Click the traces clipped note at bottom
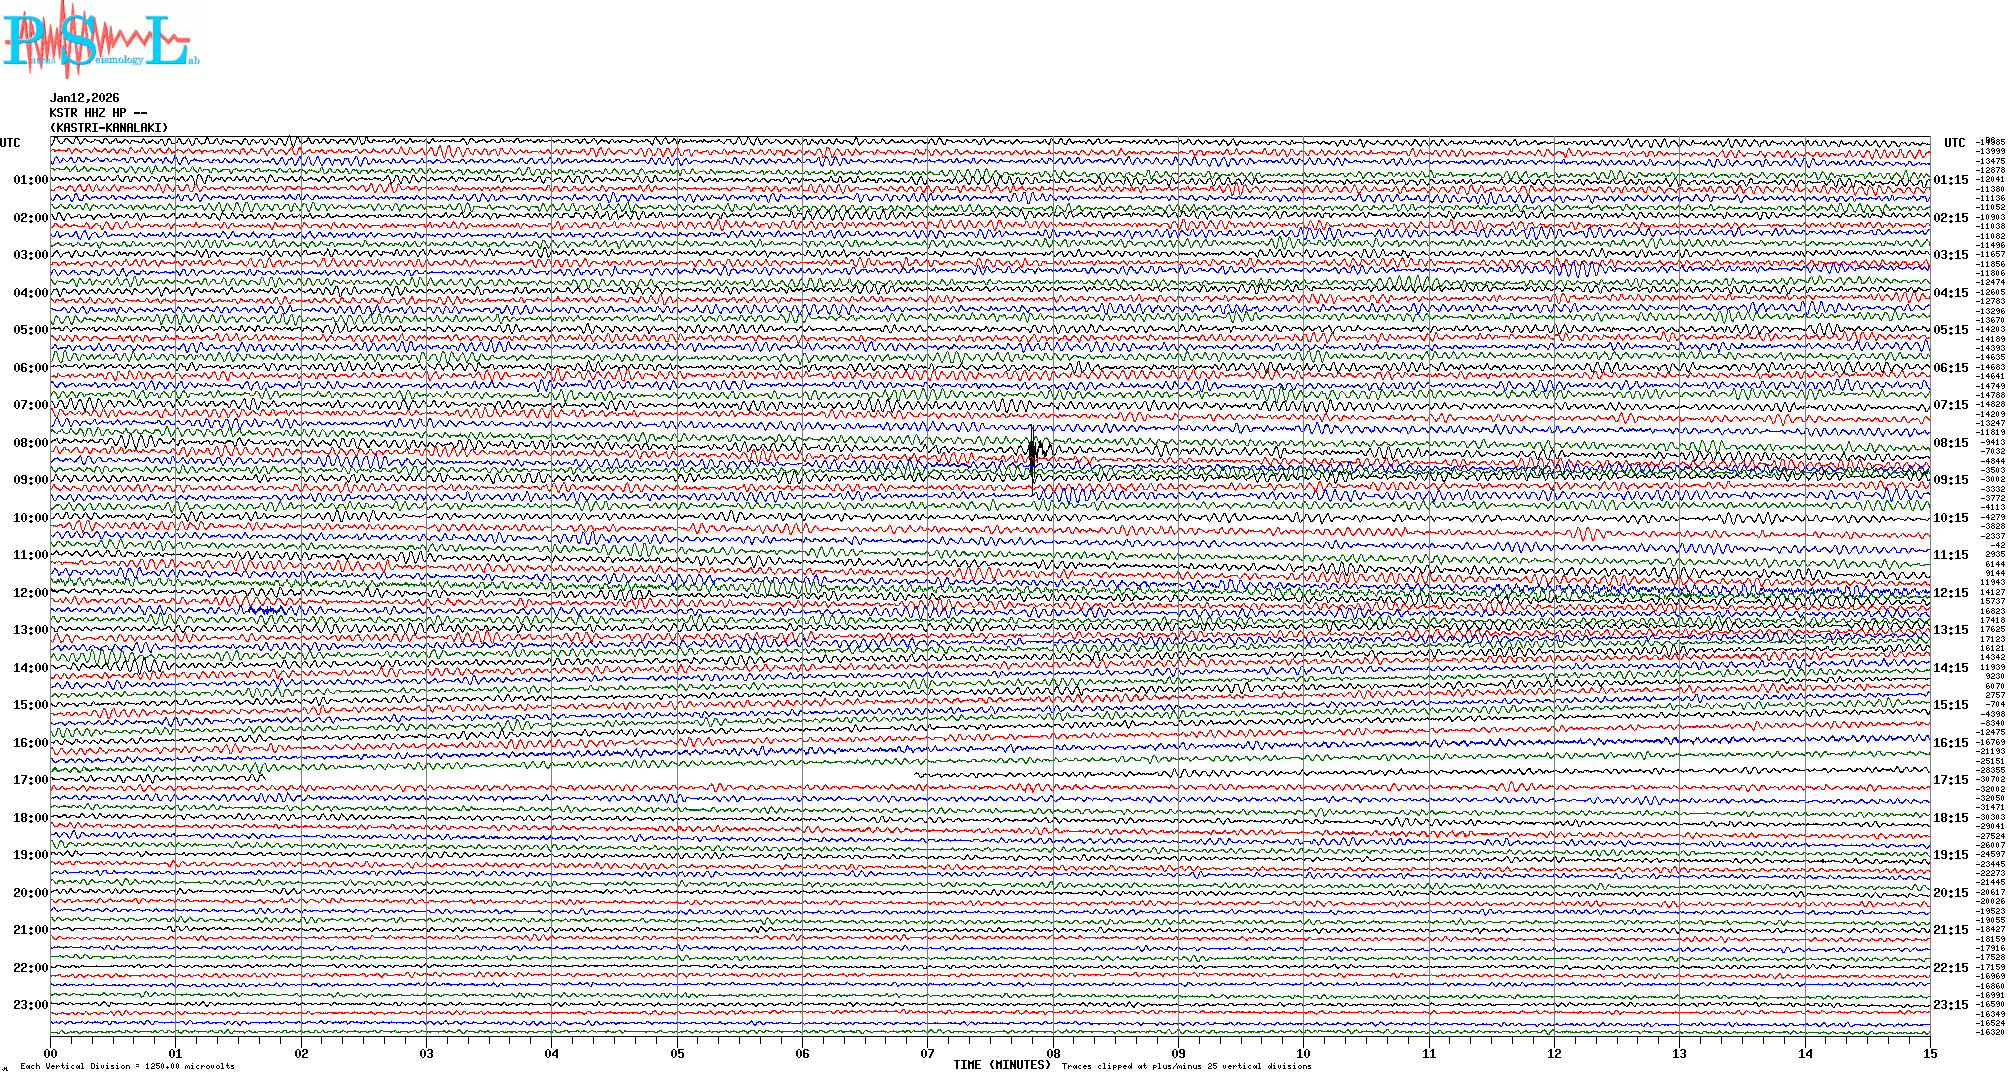2010x1080 pixels. 1186,1066
